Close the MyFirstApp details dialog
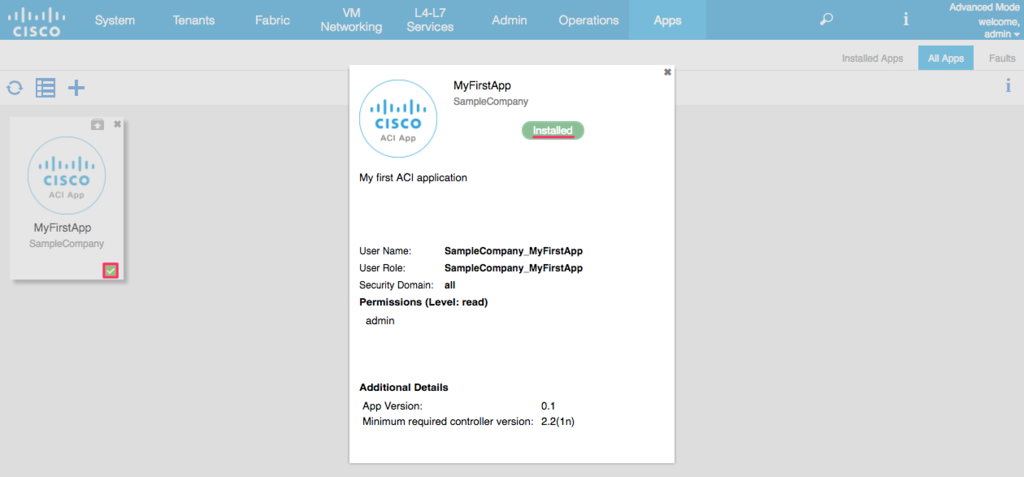 (667, 72)
